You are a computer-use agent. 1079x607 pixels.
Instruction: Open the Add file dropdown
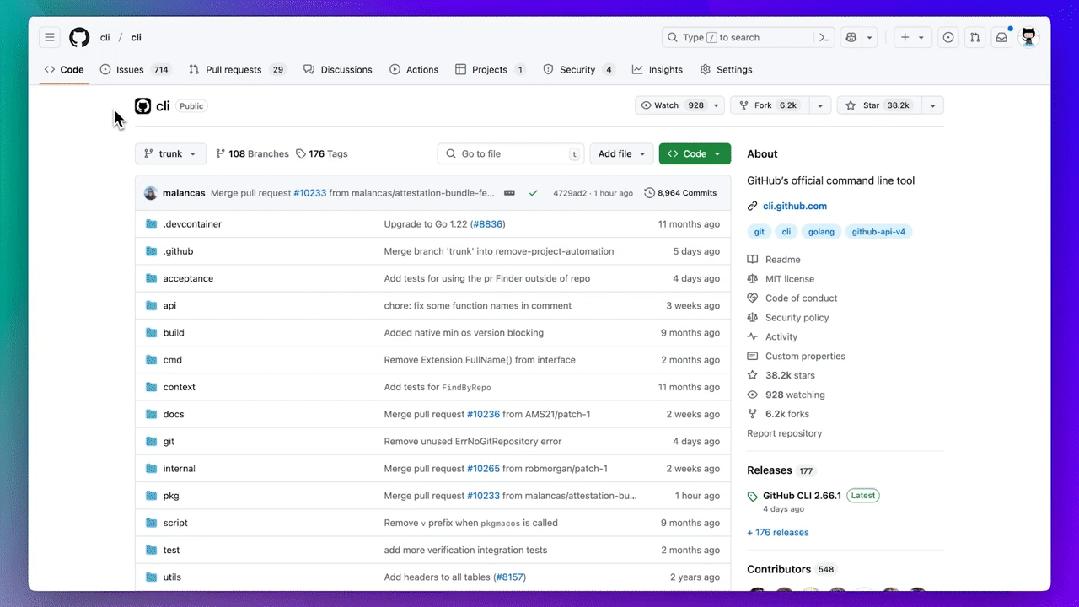click(621, 153)
